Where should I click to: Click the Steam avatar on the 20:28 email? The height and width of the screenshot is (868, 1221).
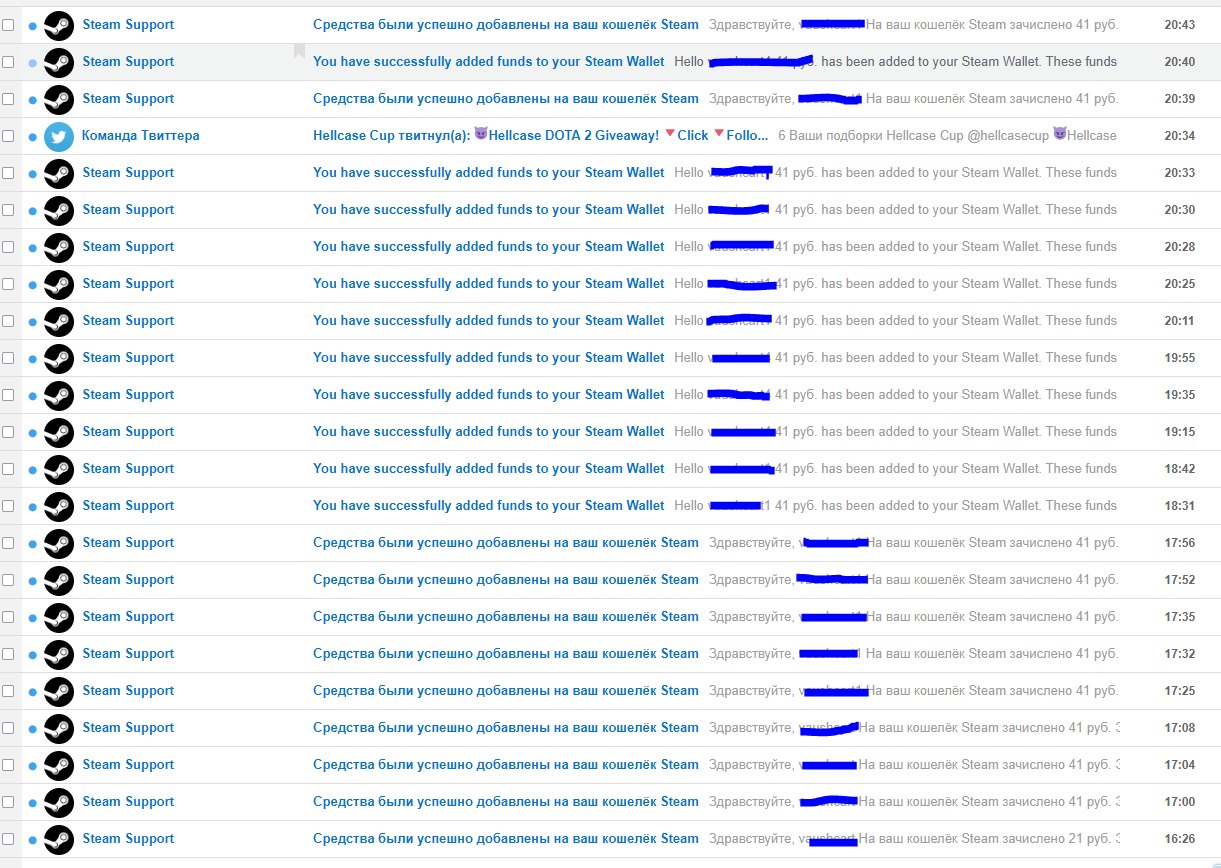pos(59,247)
